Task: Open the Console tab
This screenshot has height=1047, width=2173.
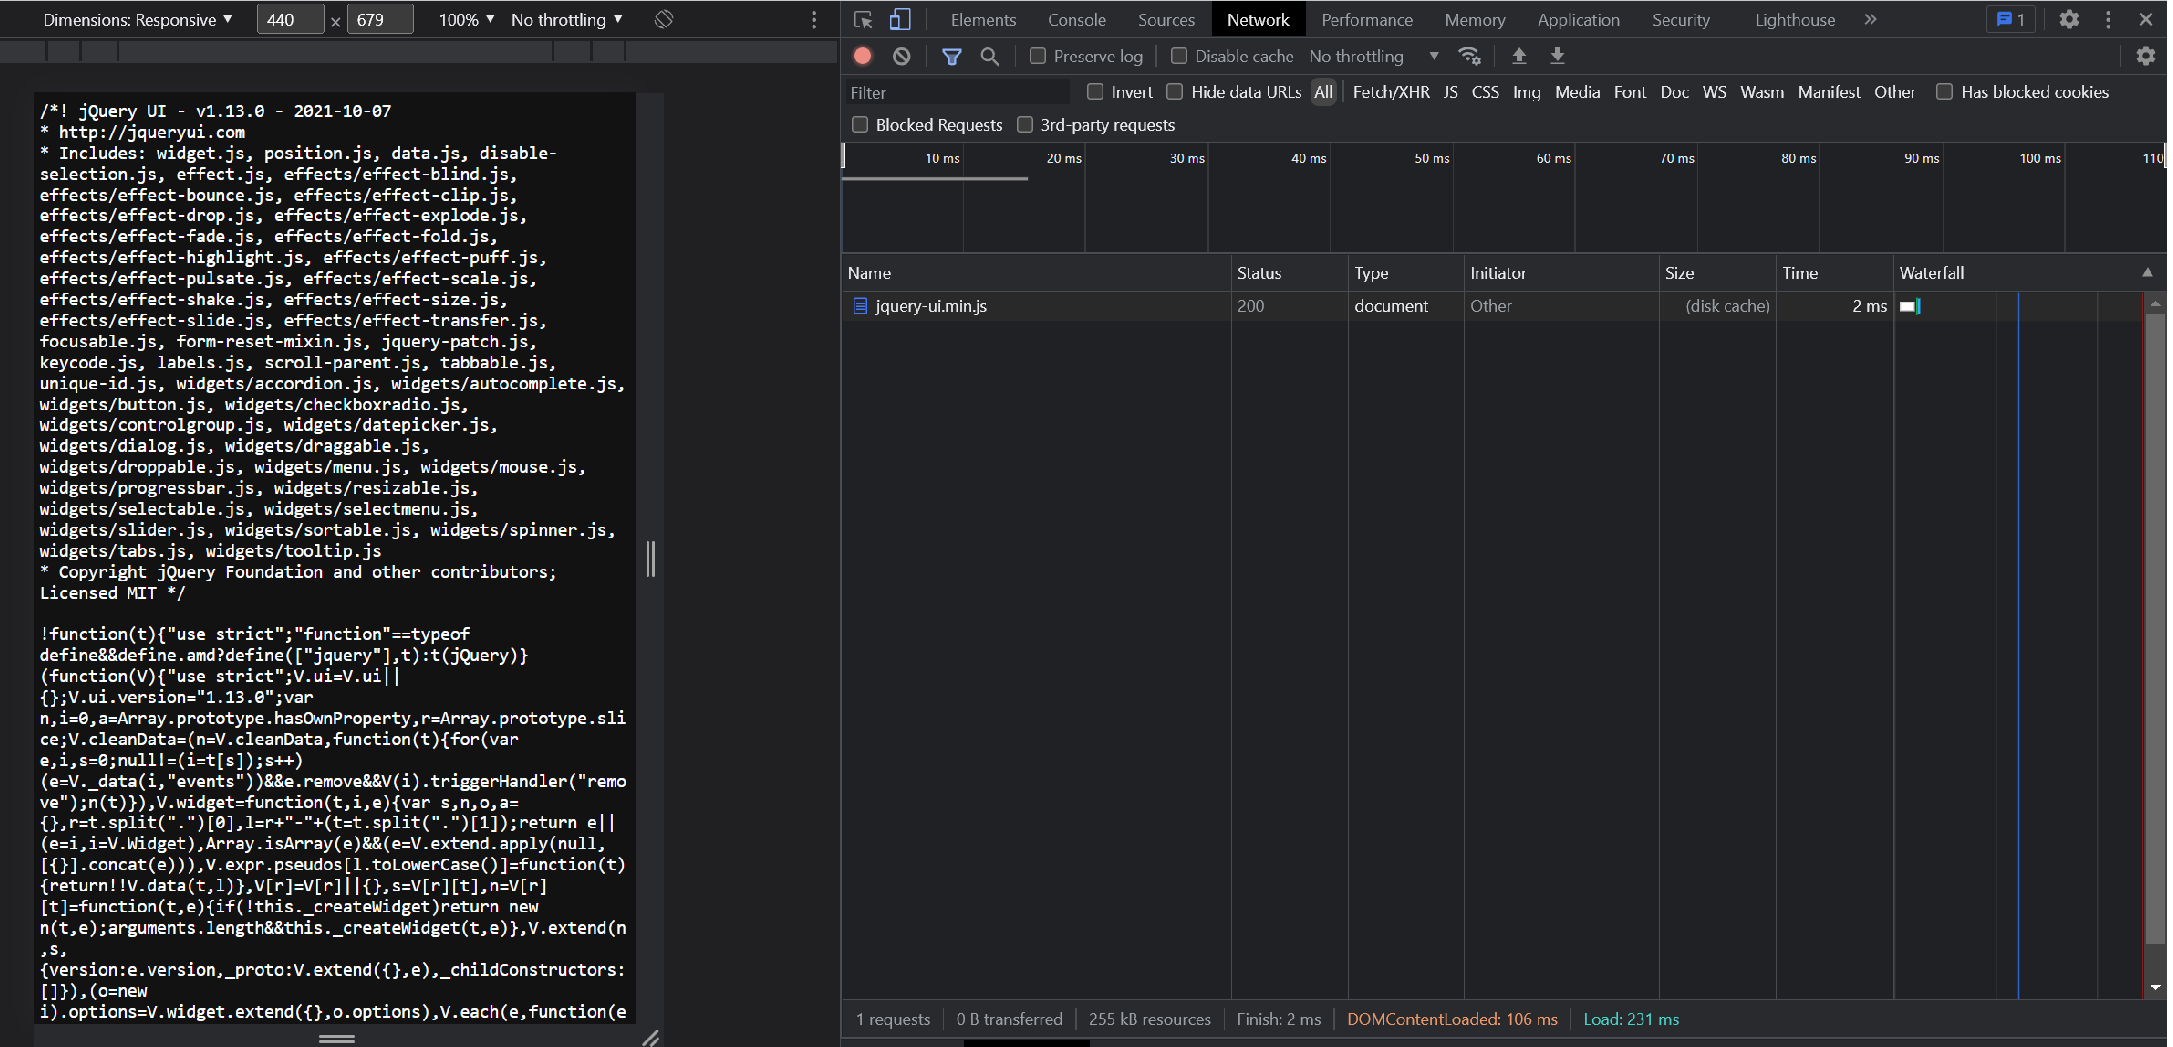Action: click(1076, 19)
